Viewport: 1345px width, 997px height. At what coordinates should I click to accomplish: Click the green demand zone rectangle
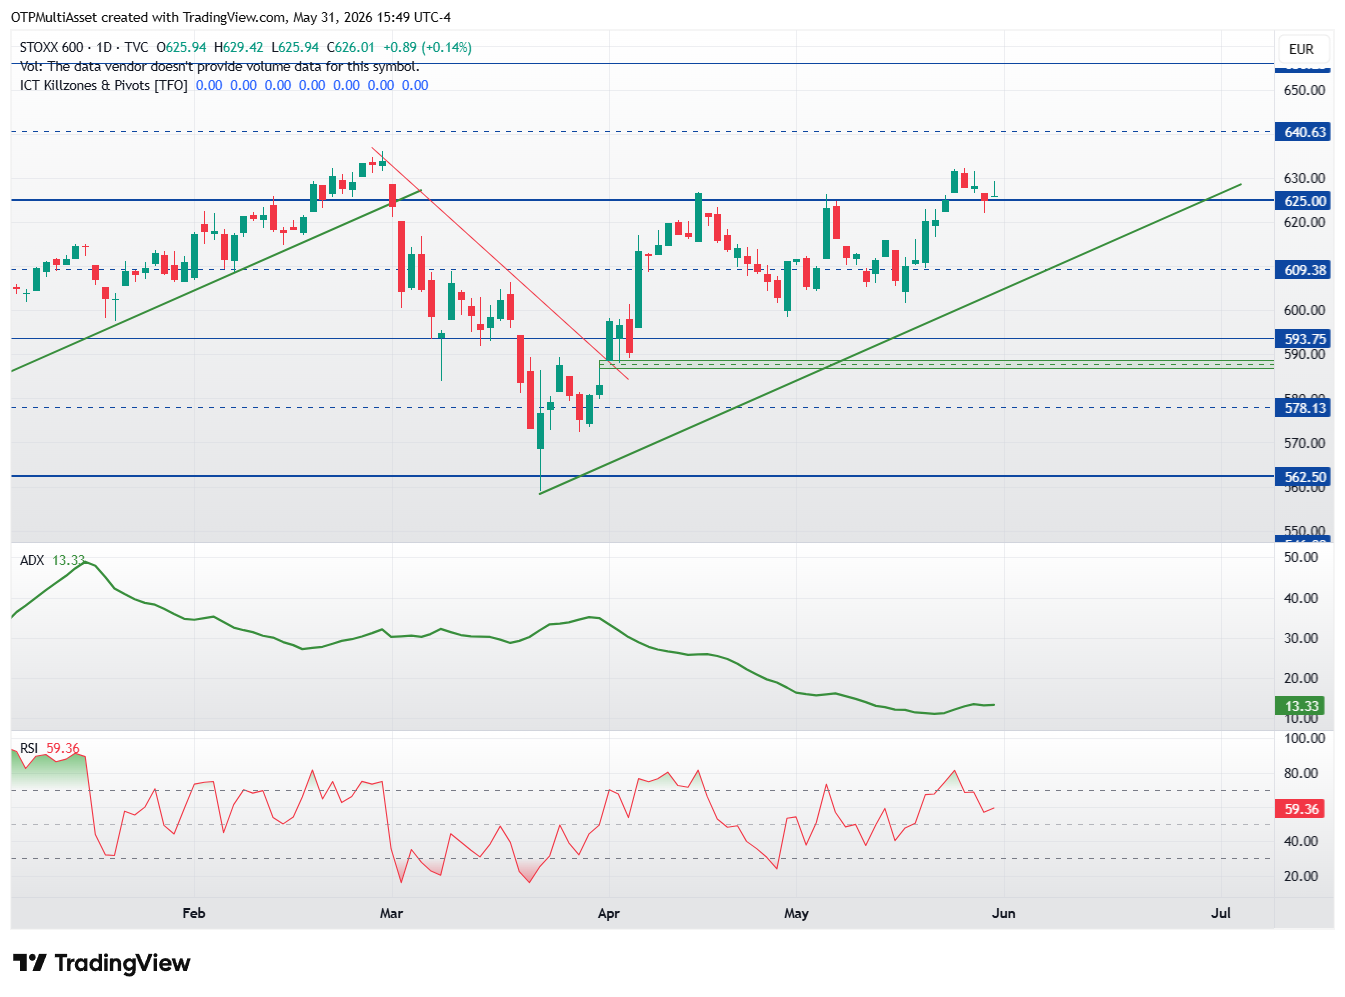point(936,364)
